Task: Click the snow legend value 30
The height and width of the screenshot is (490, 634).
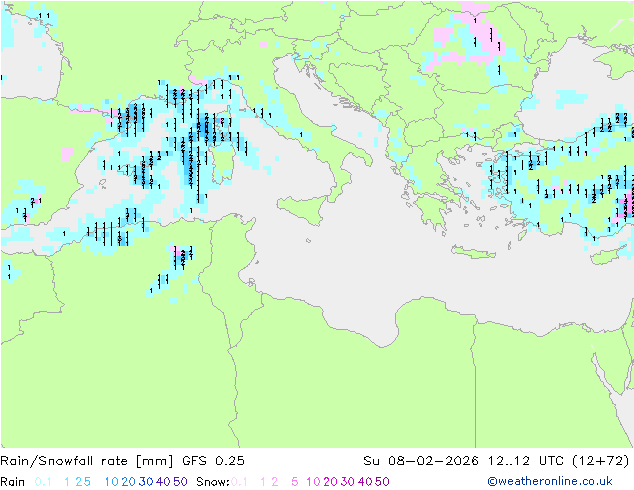Action: (348, 482)
